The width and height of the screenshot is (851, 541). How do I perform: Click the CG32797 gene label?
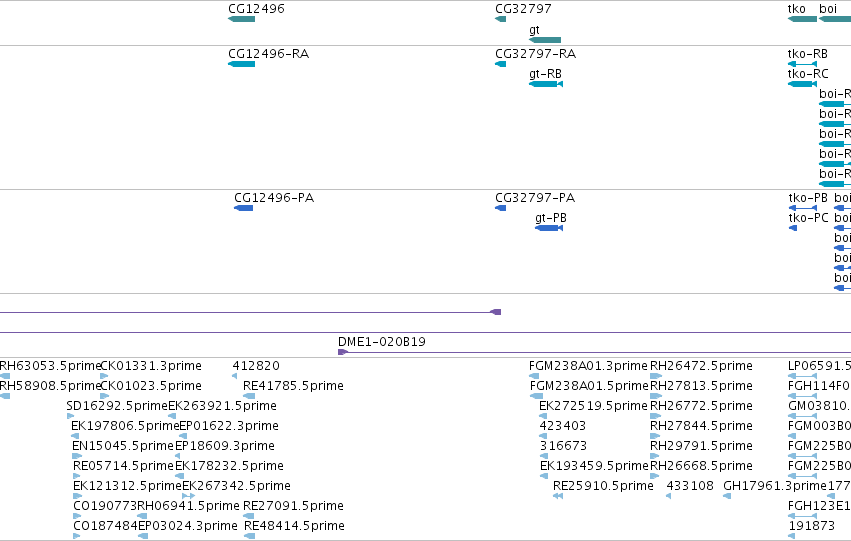(x=523, y=9)
